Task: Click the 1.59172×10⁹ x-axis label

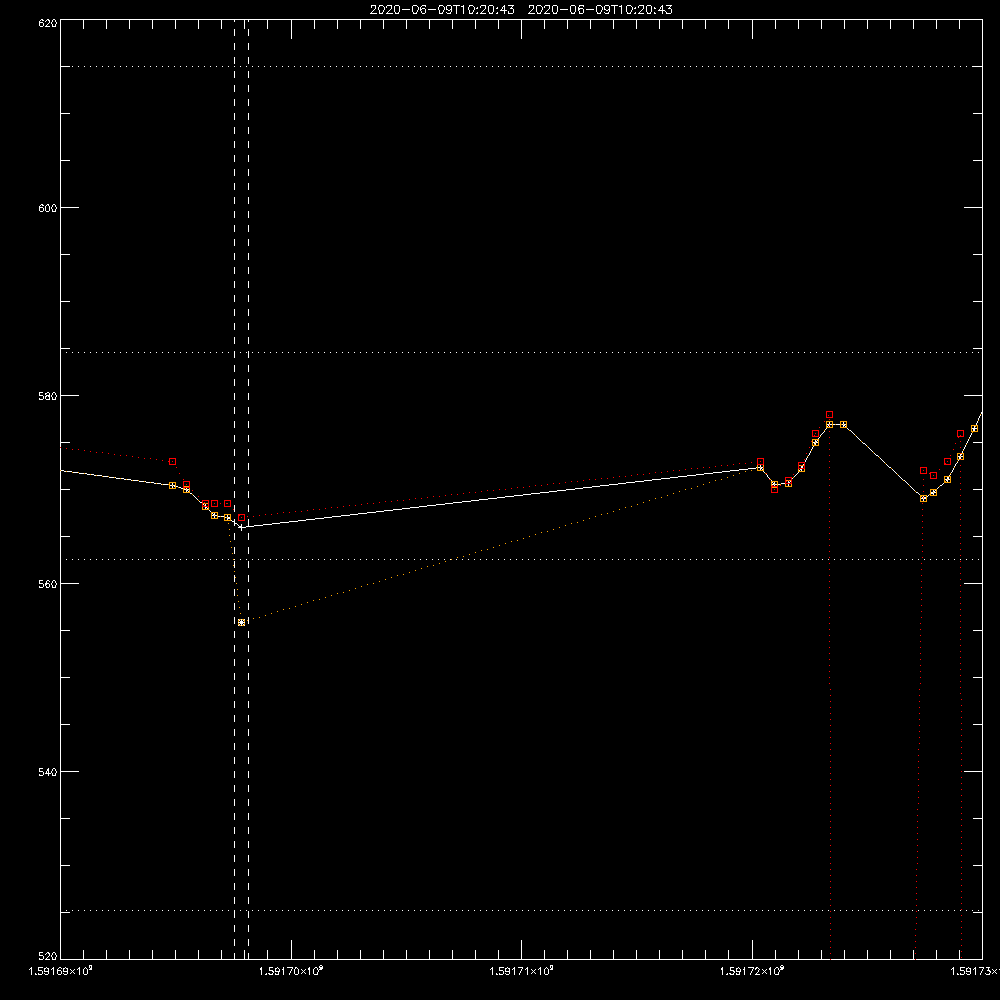Action: [753, 971]
